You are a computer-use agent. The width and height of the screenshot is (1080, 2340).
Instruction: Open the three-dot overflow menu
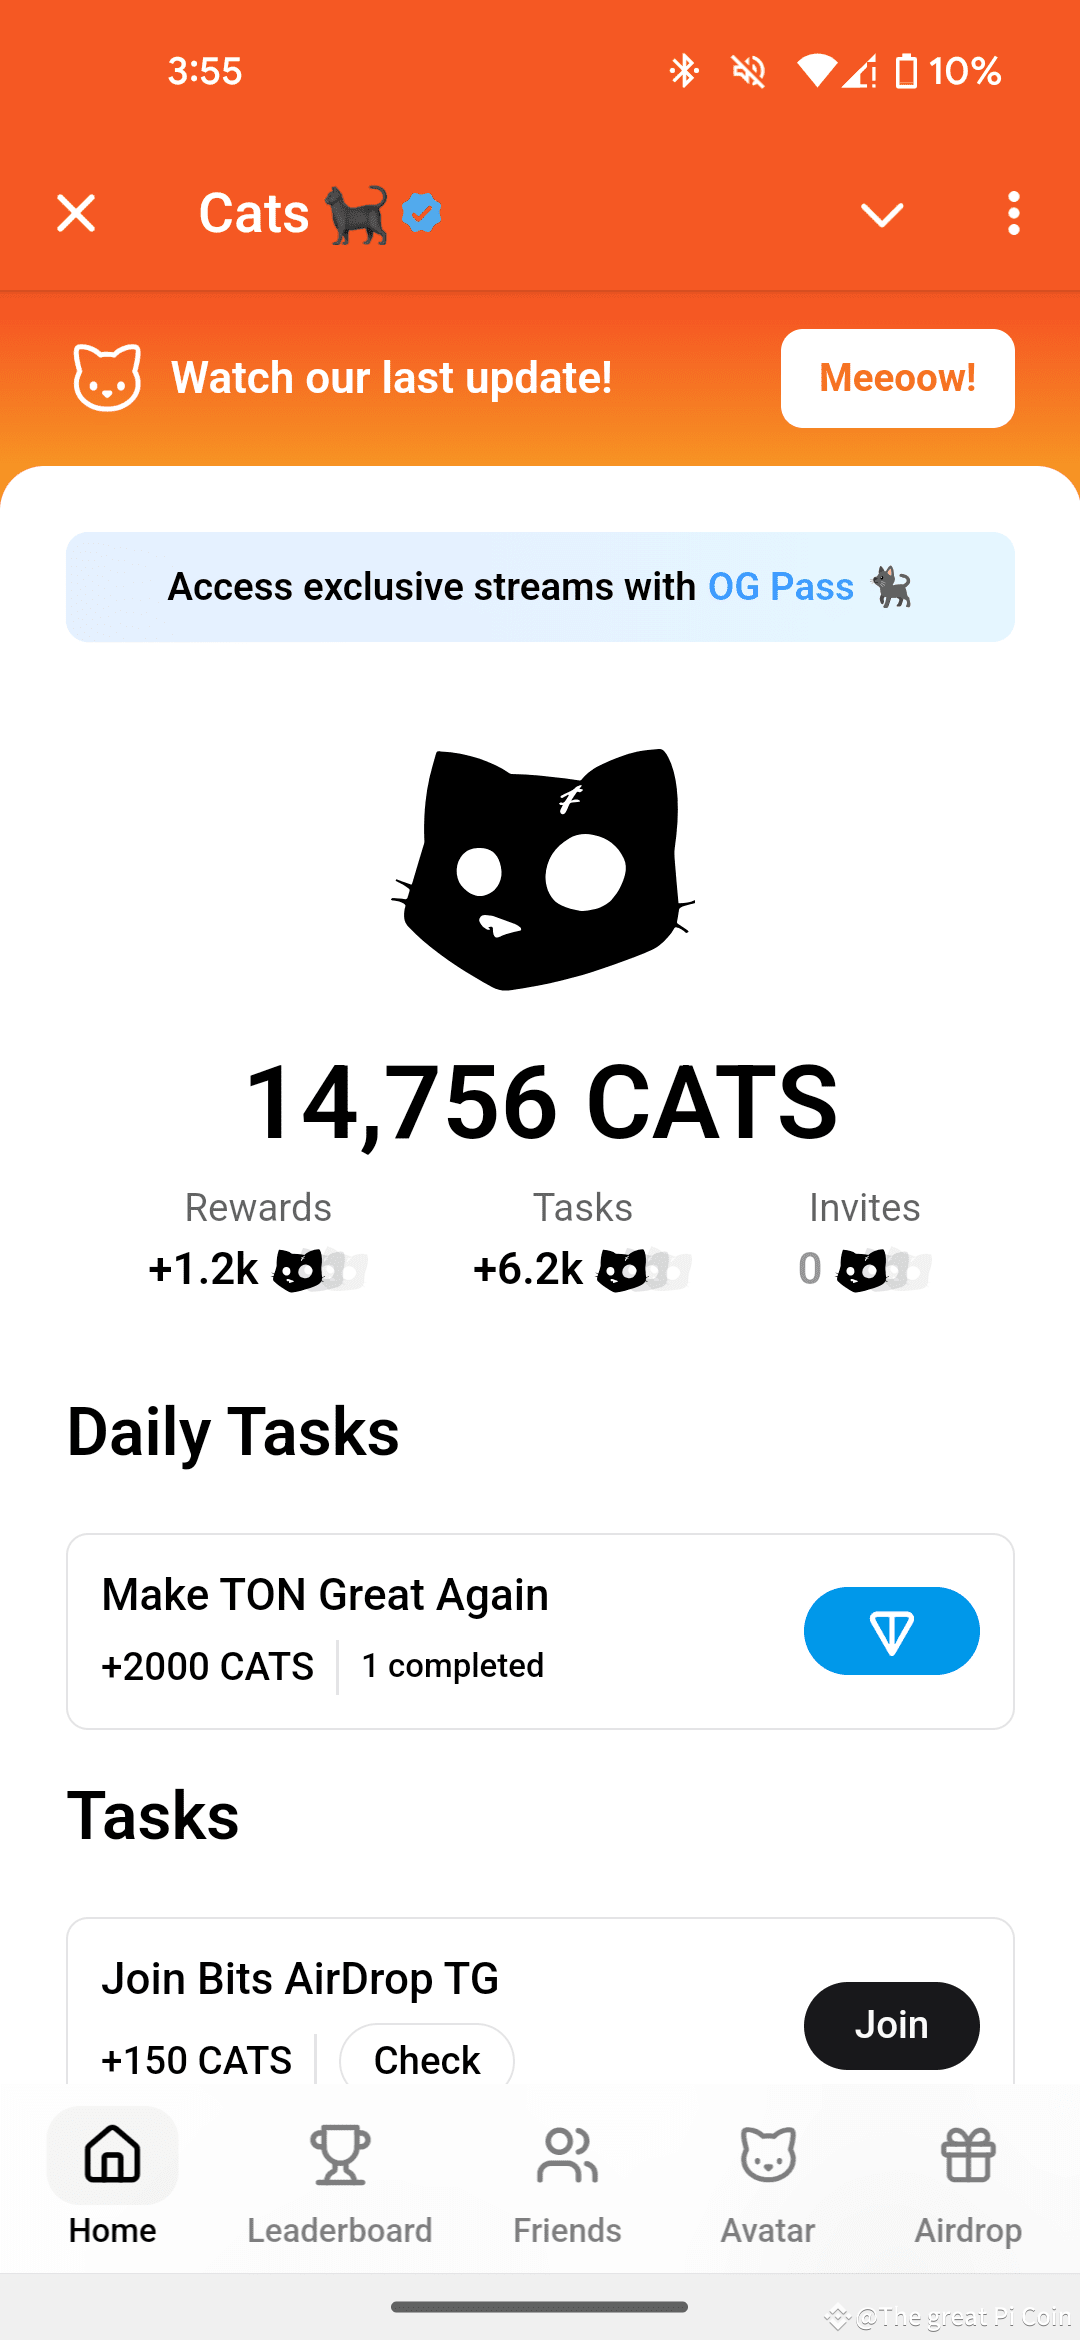click(1013, 212)
